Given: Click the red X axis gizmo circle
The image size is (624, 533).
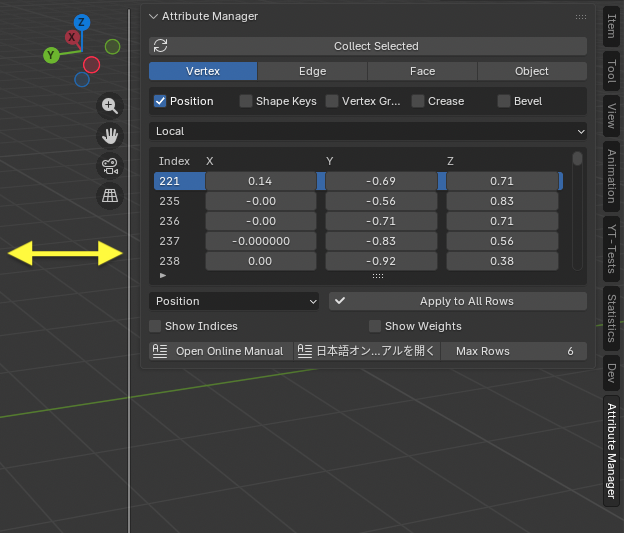Looking at the screenshot, I should pos(72,38).
